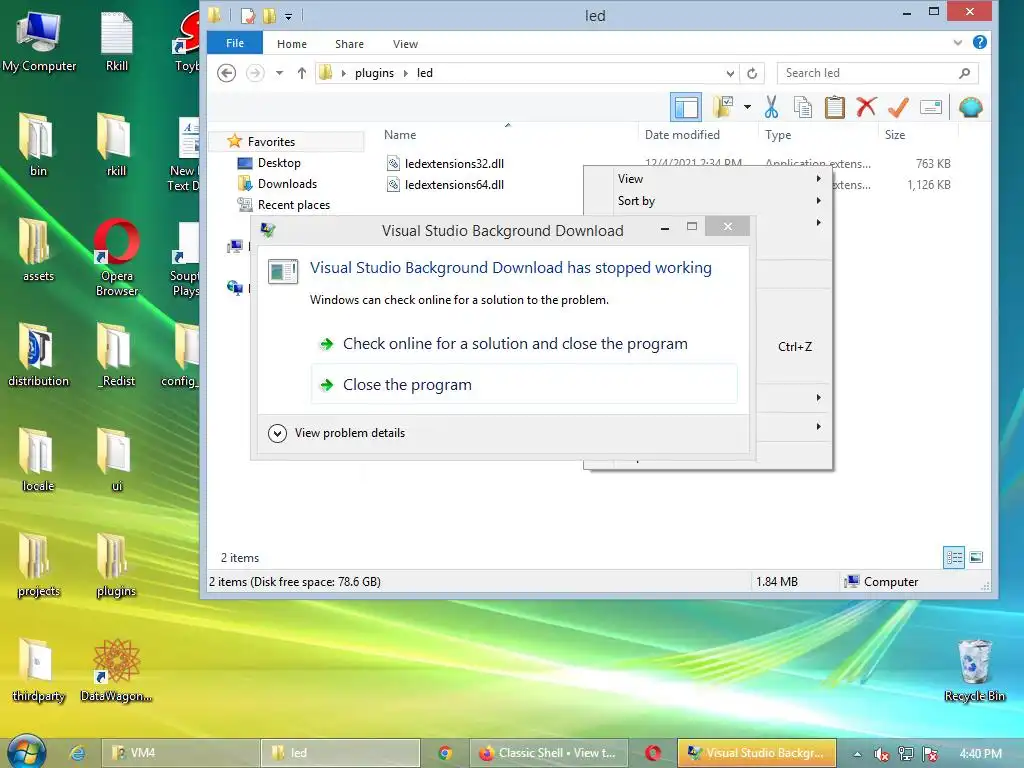Expand the folder options dropdown arrow
The height and width of the screenshot is (768, 1024).
(x=747, y=107)
